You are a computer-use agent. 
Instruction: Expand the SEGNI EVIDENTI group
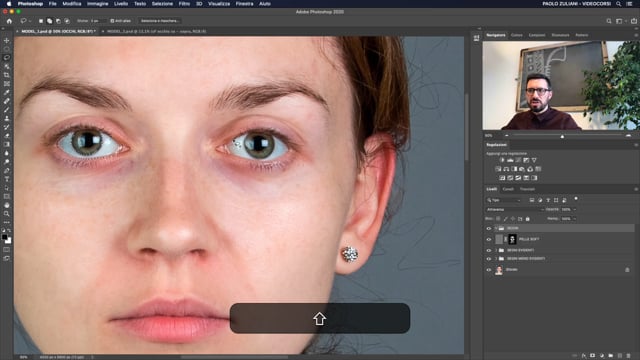[x=496, y=250]
